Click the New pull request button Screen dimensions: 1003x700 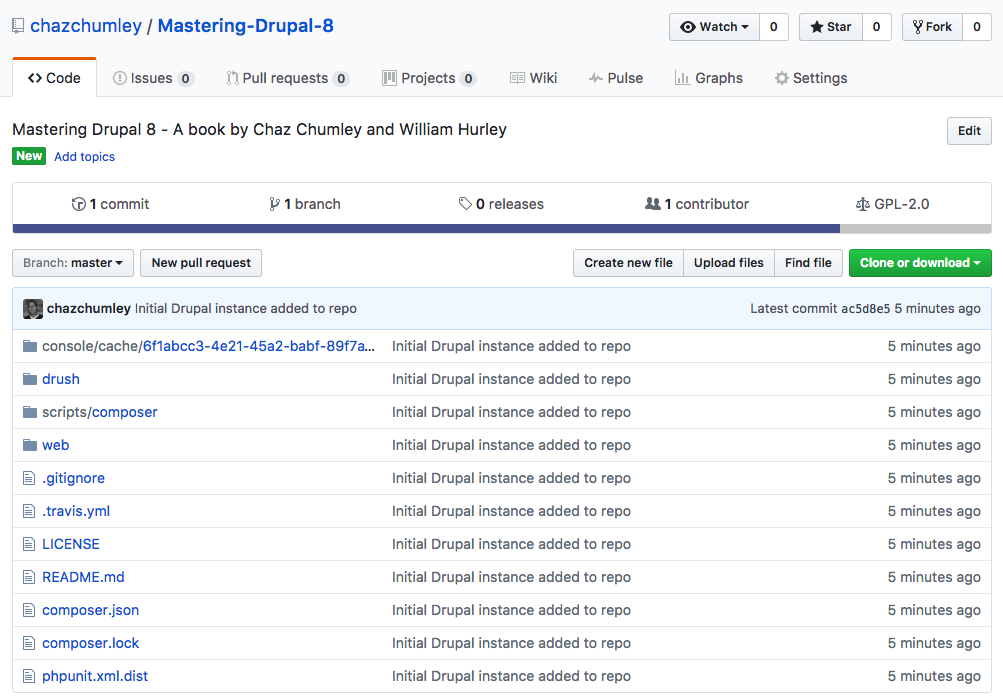pos(201,263)
